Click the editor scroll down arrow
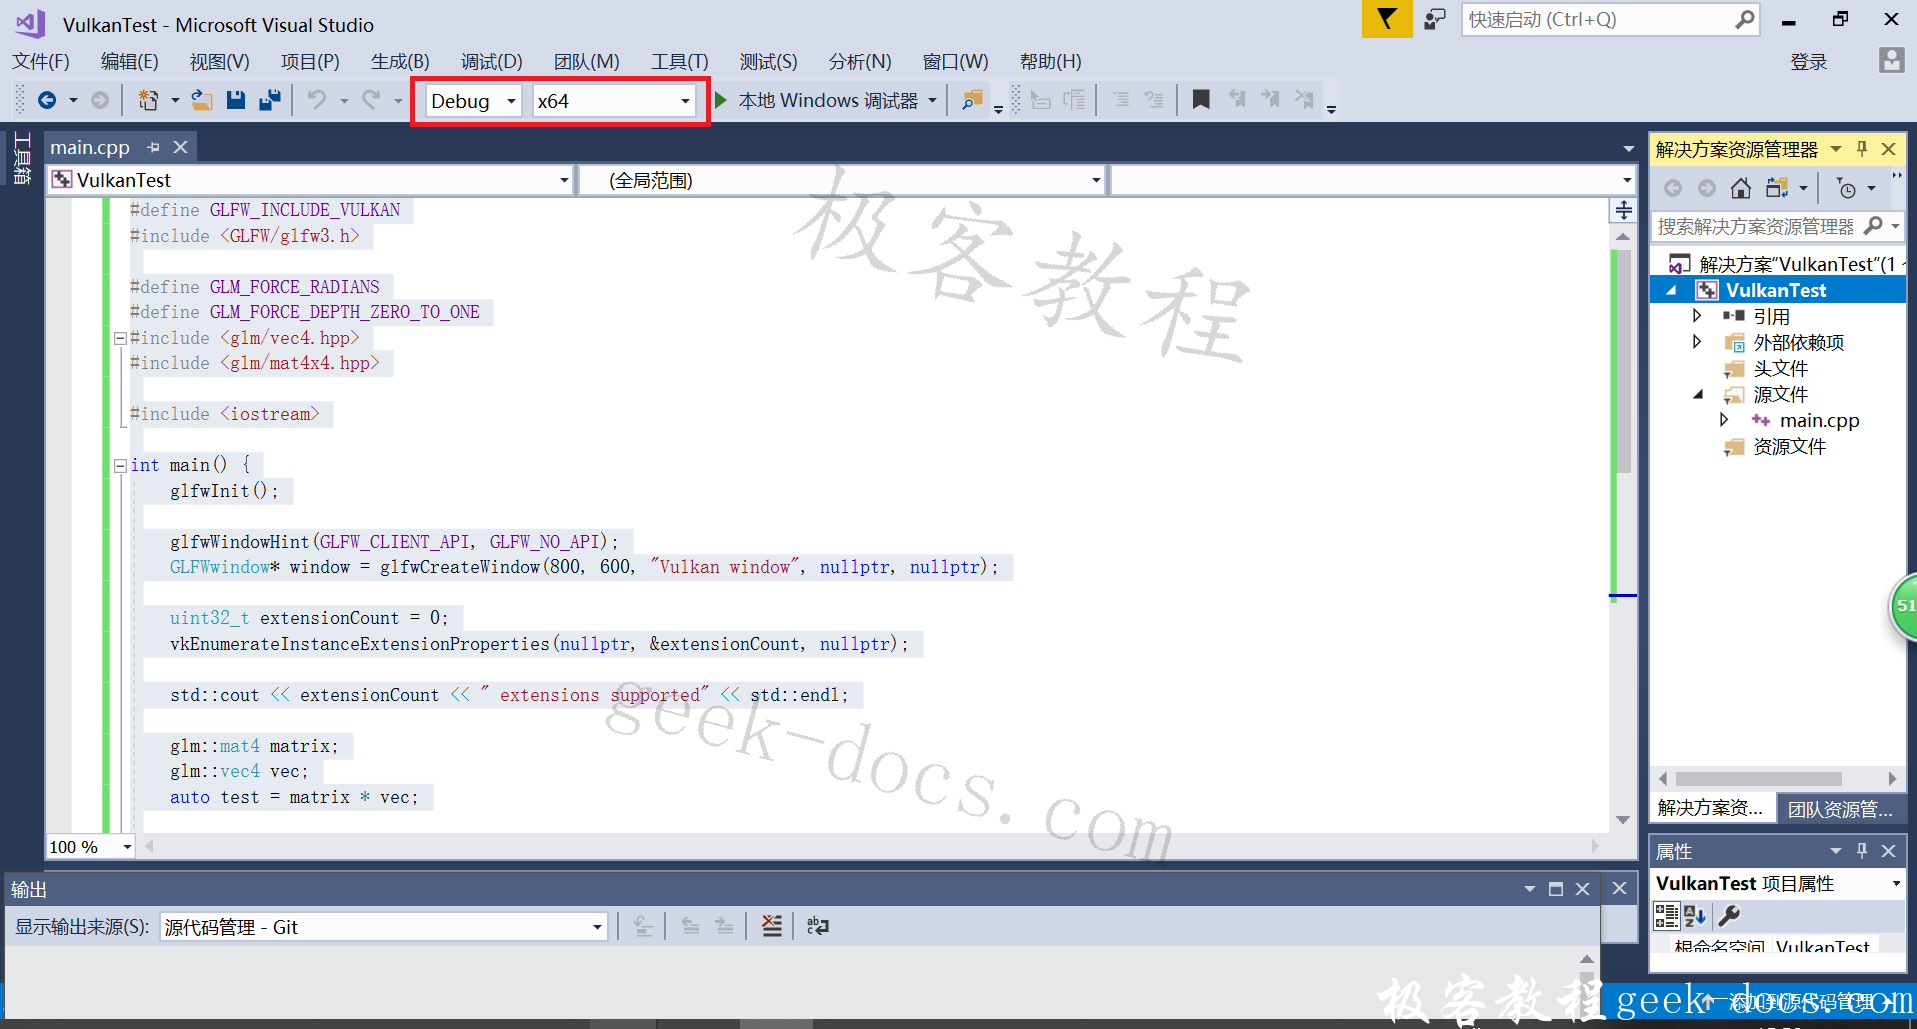 pos(1623,820)
